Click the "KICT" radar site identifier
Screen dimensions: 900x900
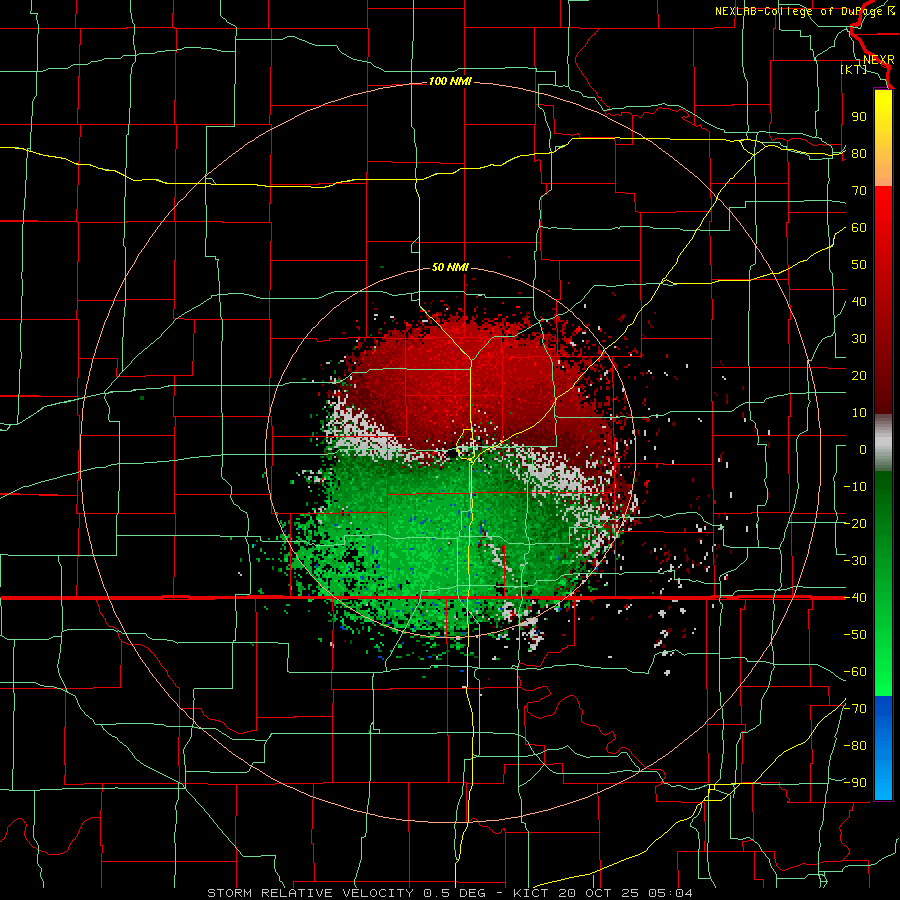(x=530, y=893)
